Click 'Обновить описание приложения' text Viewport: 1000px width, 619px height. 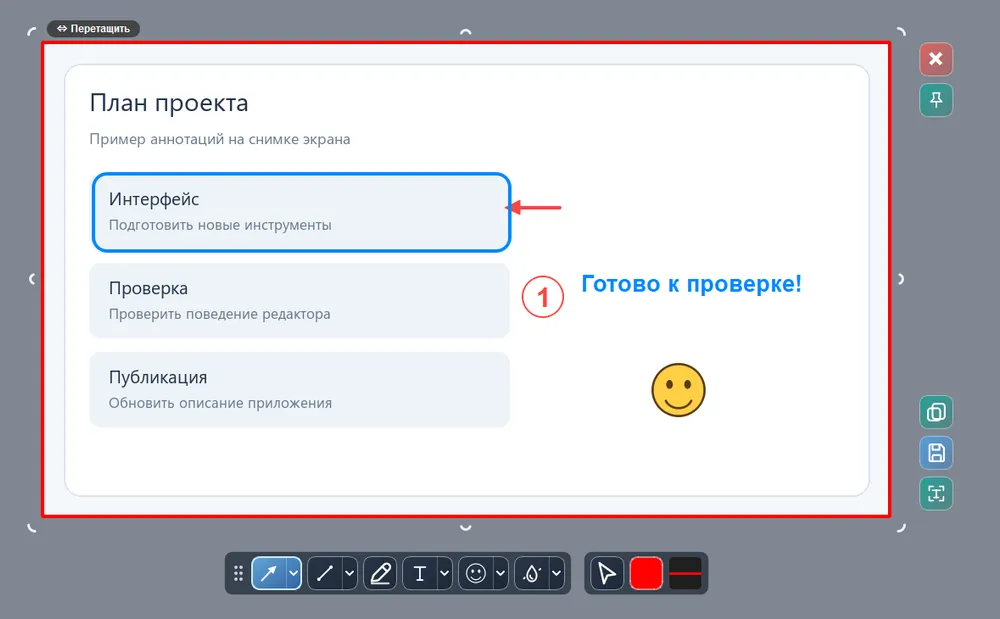[220, 403]
